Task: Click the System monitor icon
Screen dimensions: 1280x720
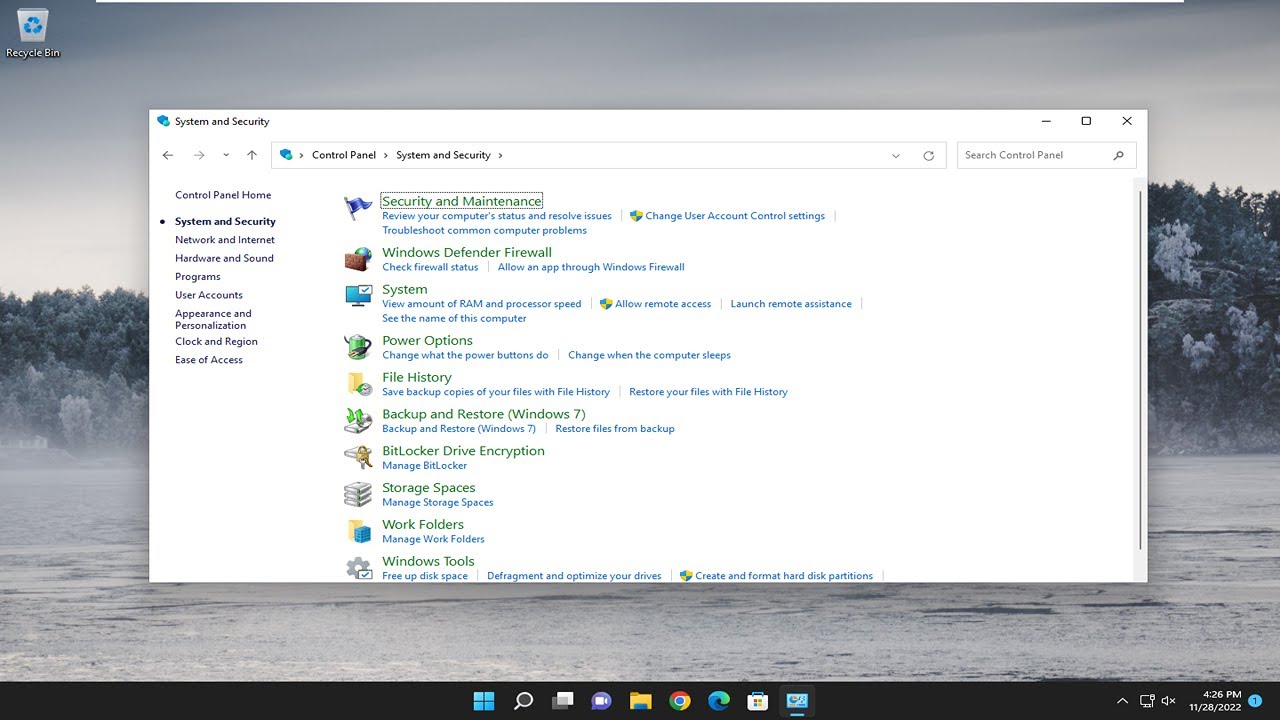Action: pyautogui.click(x=358, y=296)
